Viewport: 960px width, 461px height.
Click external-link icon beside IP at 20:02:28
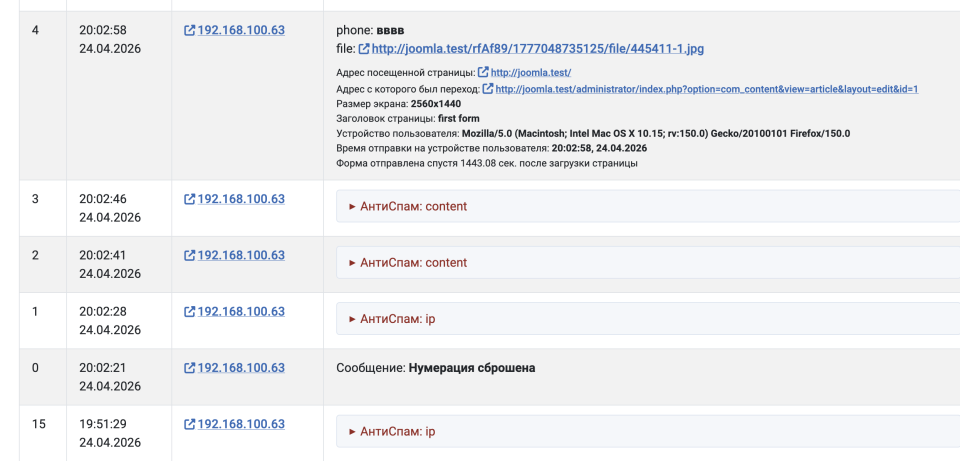pos(190,312)
